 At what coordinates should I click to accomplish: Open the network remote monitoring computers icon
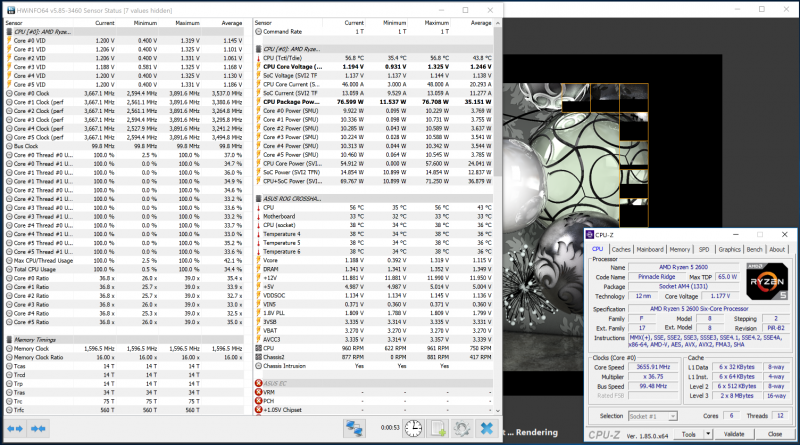pyautogui.click(x=354, y=428)
